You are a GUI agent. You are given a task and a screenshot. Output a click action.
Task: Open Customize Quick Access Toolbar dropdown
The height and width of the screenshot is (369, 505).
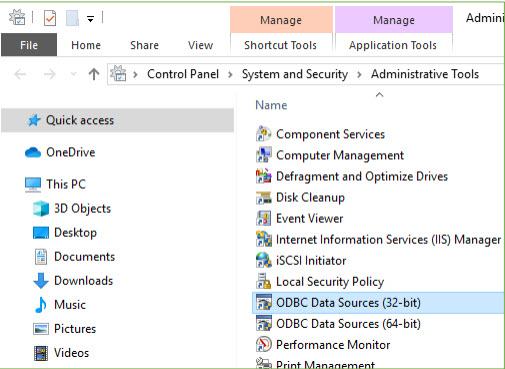point(90,19)
